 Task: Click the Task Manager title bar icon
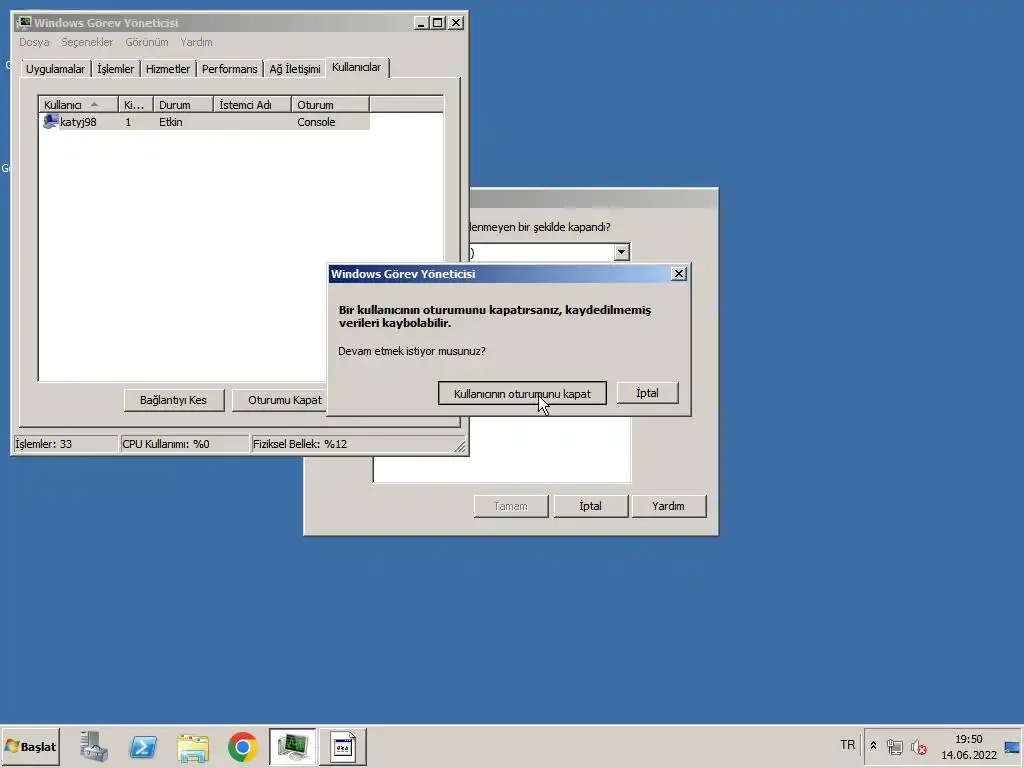coord(24,22)
